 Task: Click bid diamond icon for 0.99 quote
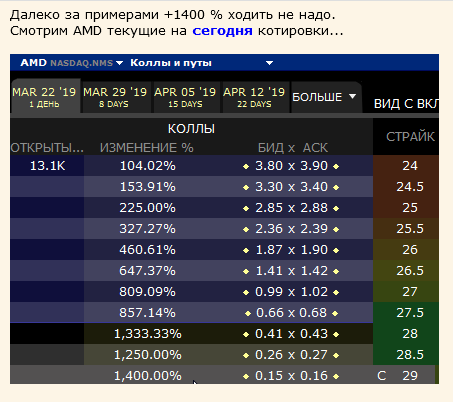[x=246, y=292]
